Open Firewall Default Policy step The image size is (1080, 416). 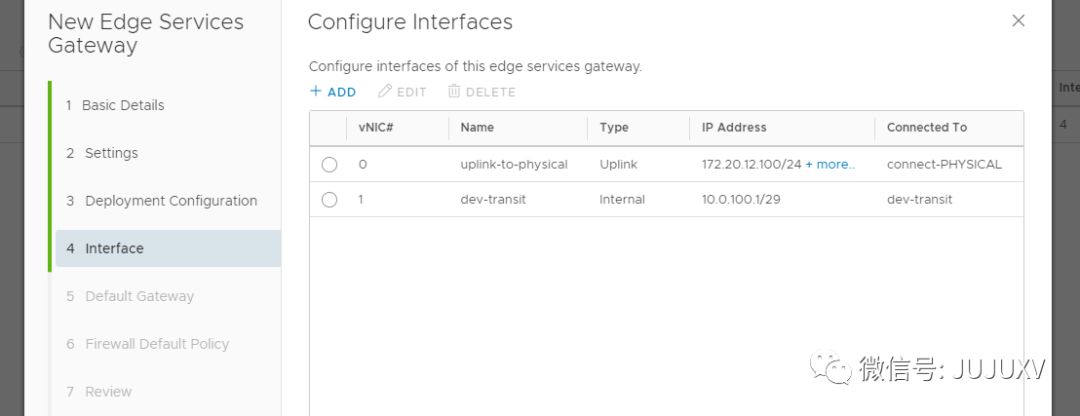[x=157, y=344]
